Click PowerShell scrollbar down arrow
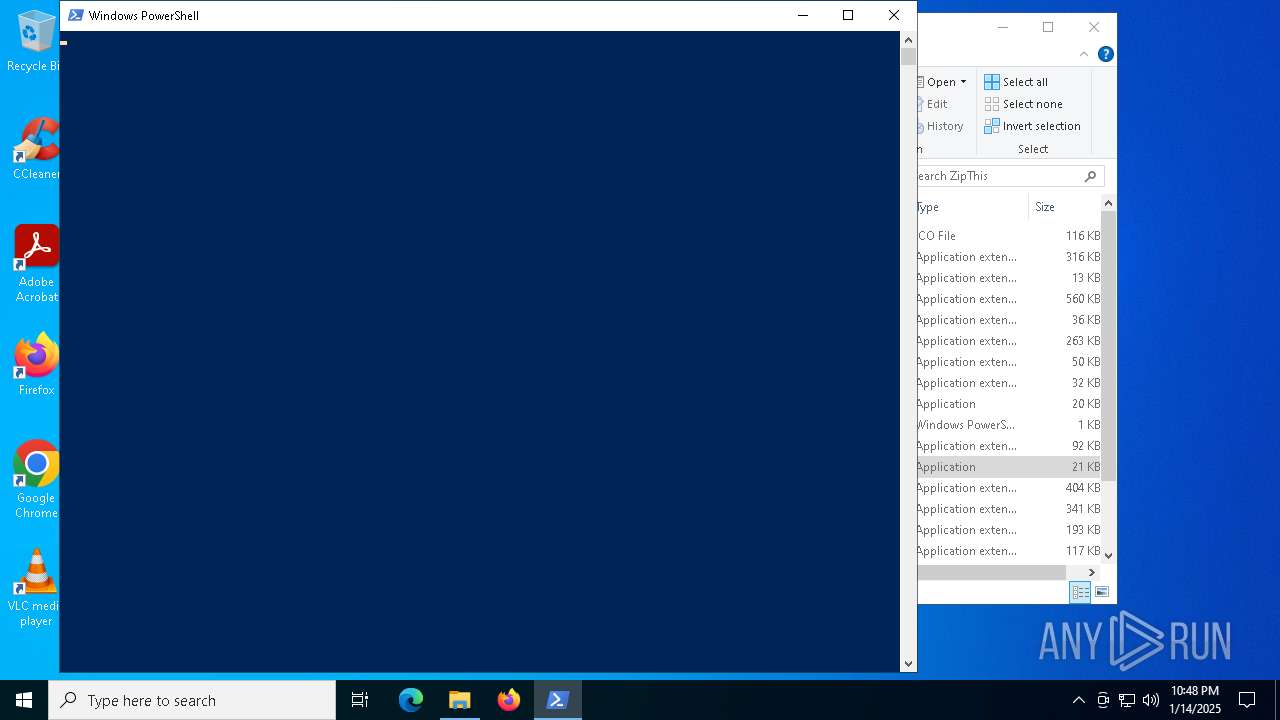1280x720 pixels. [x=908, y=663]
